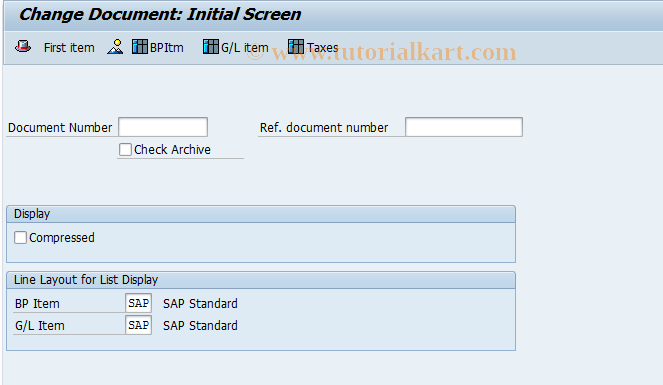663x385 pixels.
Task: Click the Line Layout for List Display header
Action: click(x=261, y=280)
